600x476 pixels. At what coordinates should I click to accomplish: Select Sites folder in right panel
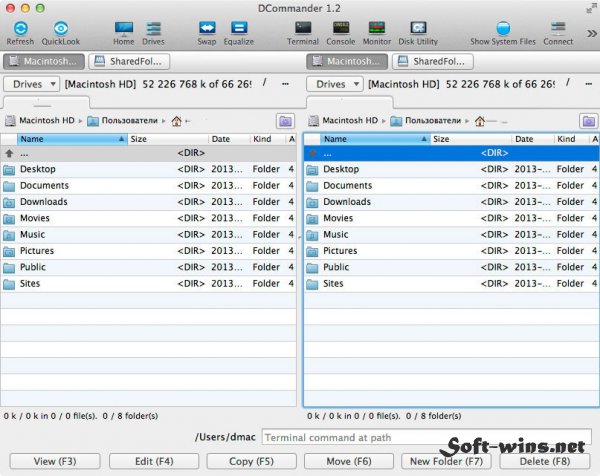pos(452,284)
